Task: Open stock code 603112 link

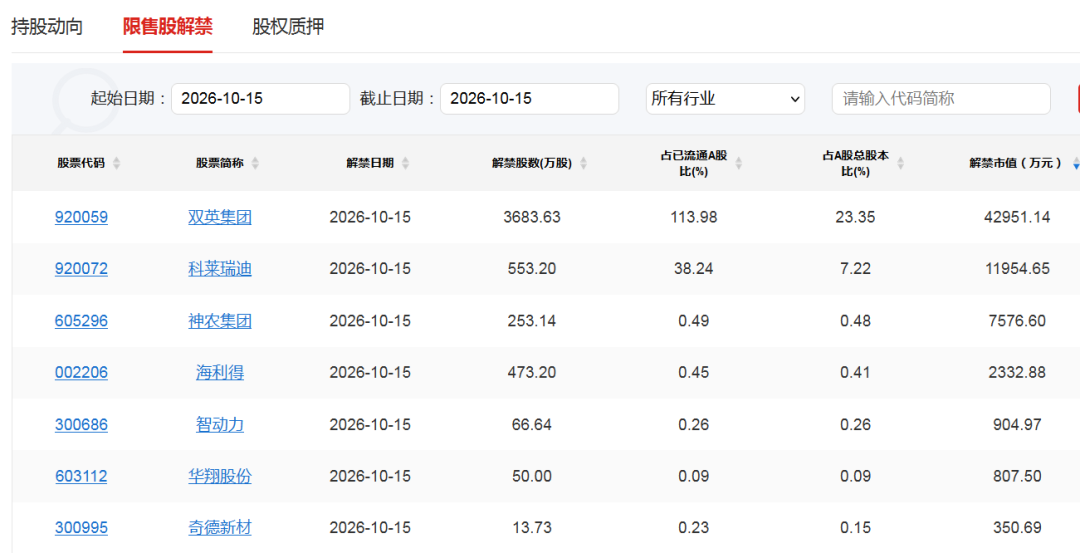Action: 81,476
